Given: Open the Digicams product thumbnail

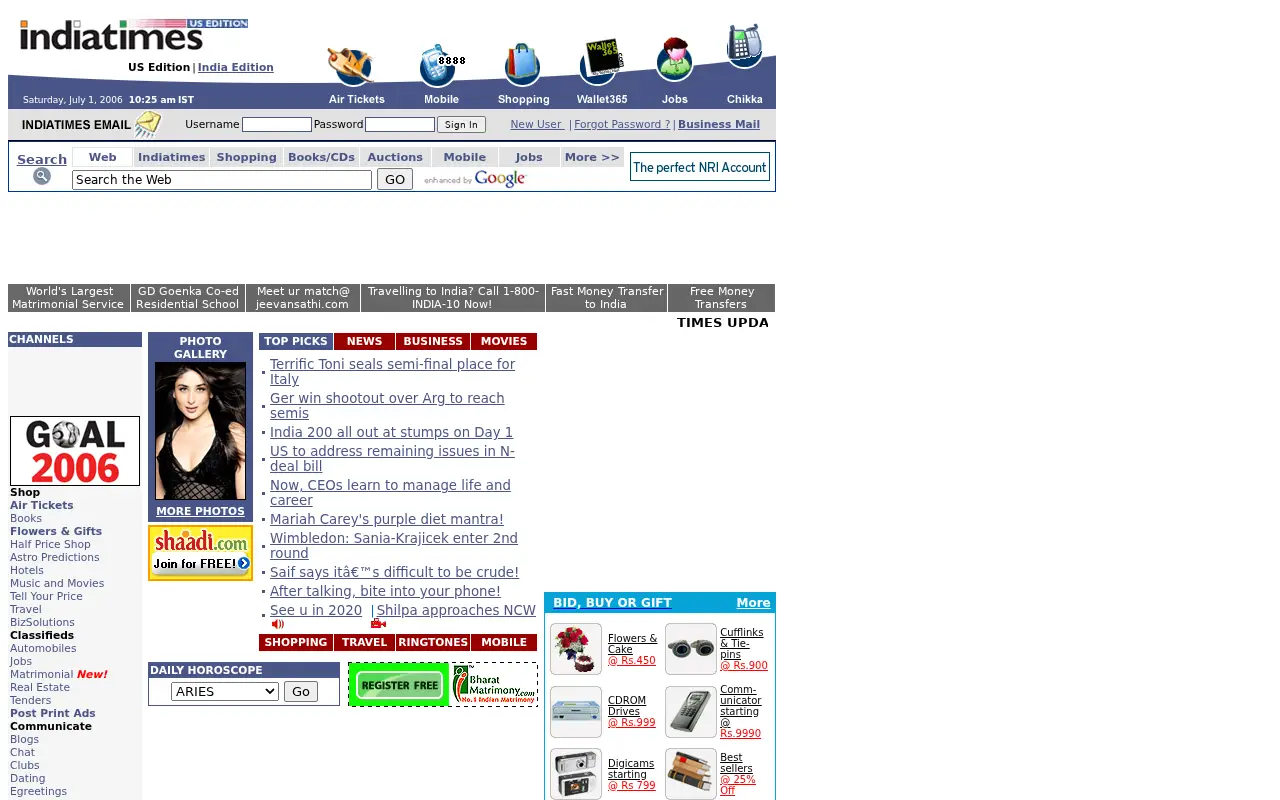Looking at the screenshot, I should click(576, 774).
